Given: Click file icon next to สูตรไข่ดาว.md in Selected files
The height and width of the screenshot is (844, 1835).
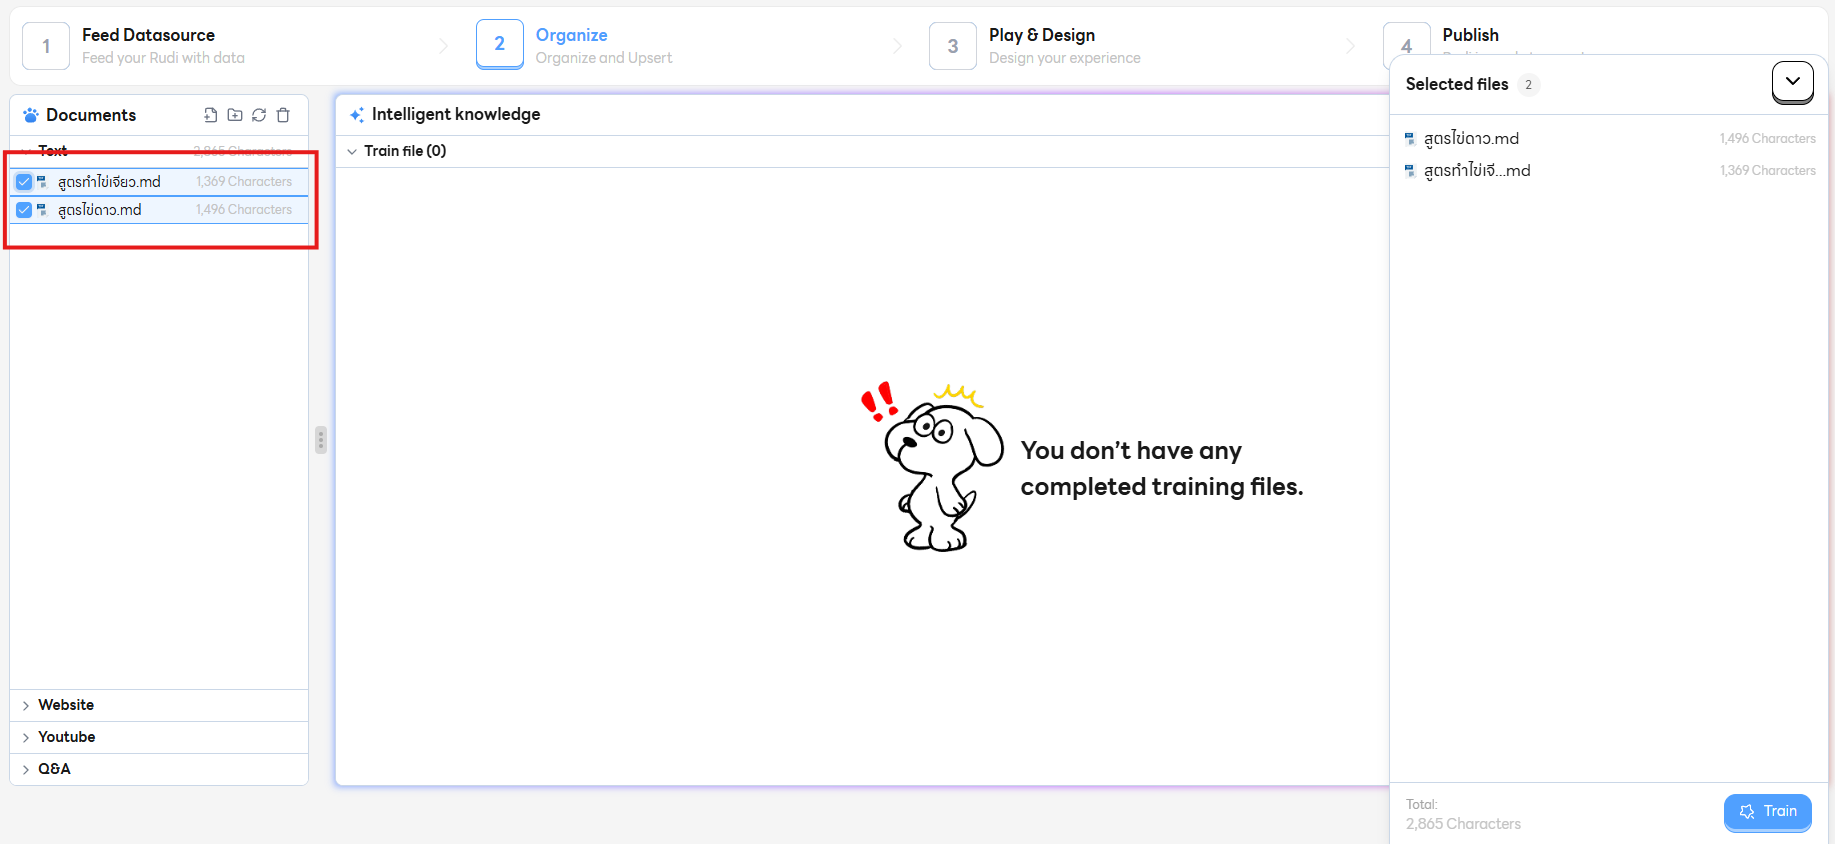Looking at the screenshot, I should point(1410,139).
